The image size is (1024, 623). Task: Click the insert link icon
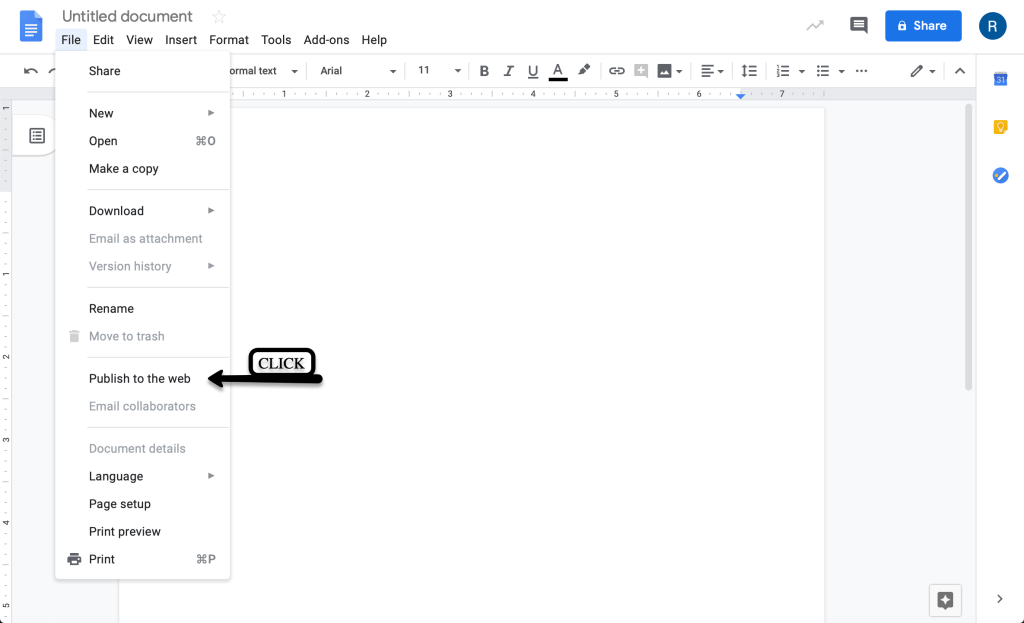tap(616, 71)
